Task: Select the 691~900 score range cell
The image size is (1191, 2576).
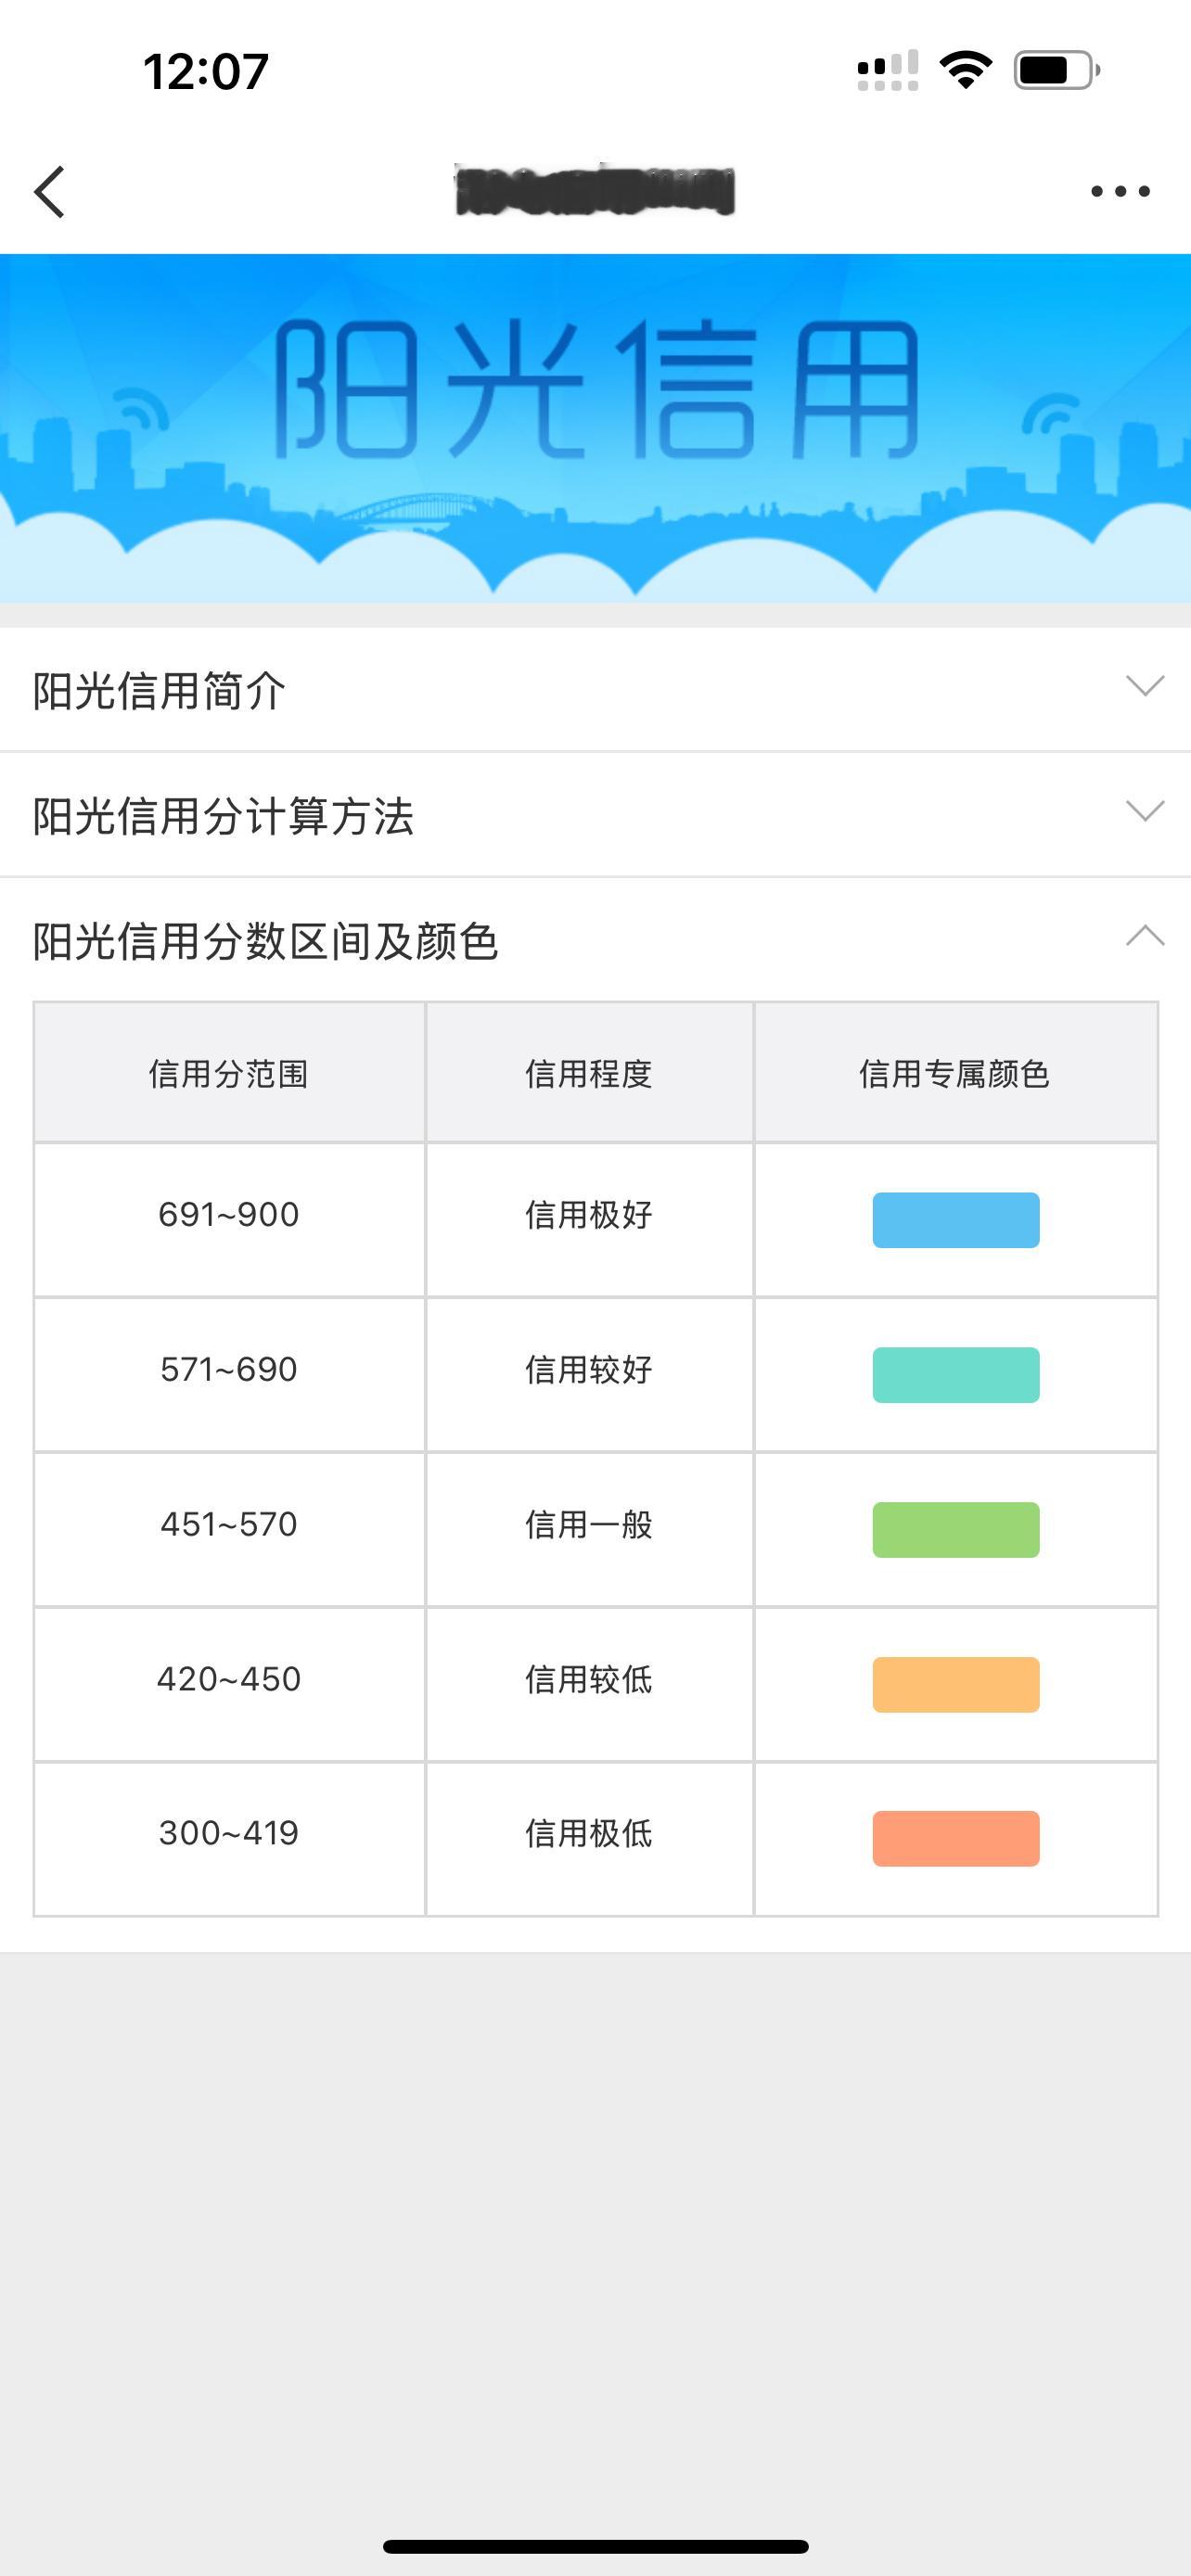Action: 229,1215
